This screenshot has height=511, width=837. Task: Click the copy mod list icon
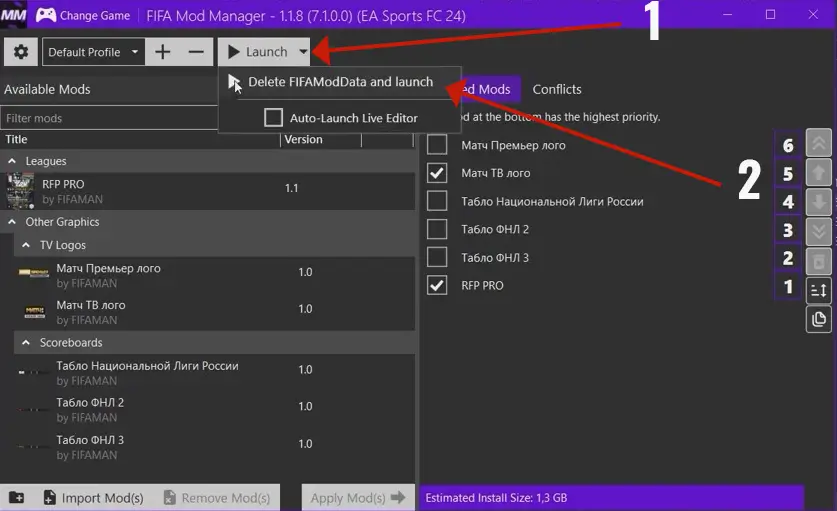(x=818, y=319)
